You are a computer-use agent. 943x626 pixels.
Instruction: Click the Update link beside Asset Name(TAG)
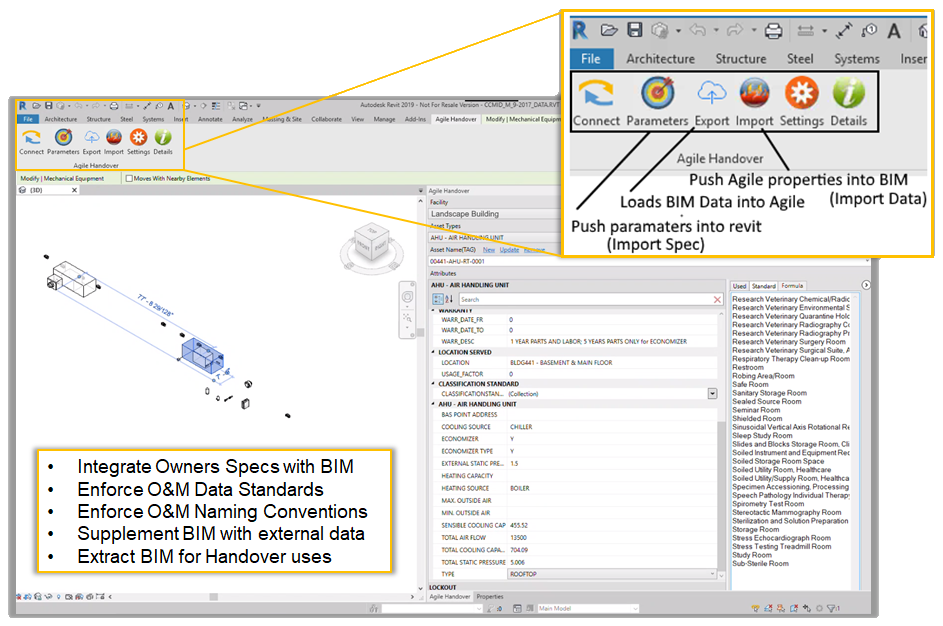pyautogui.click(x=509, y=250)
